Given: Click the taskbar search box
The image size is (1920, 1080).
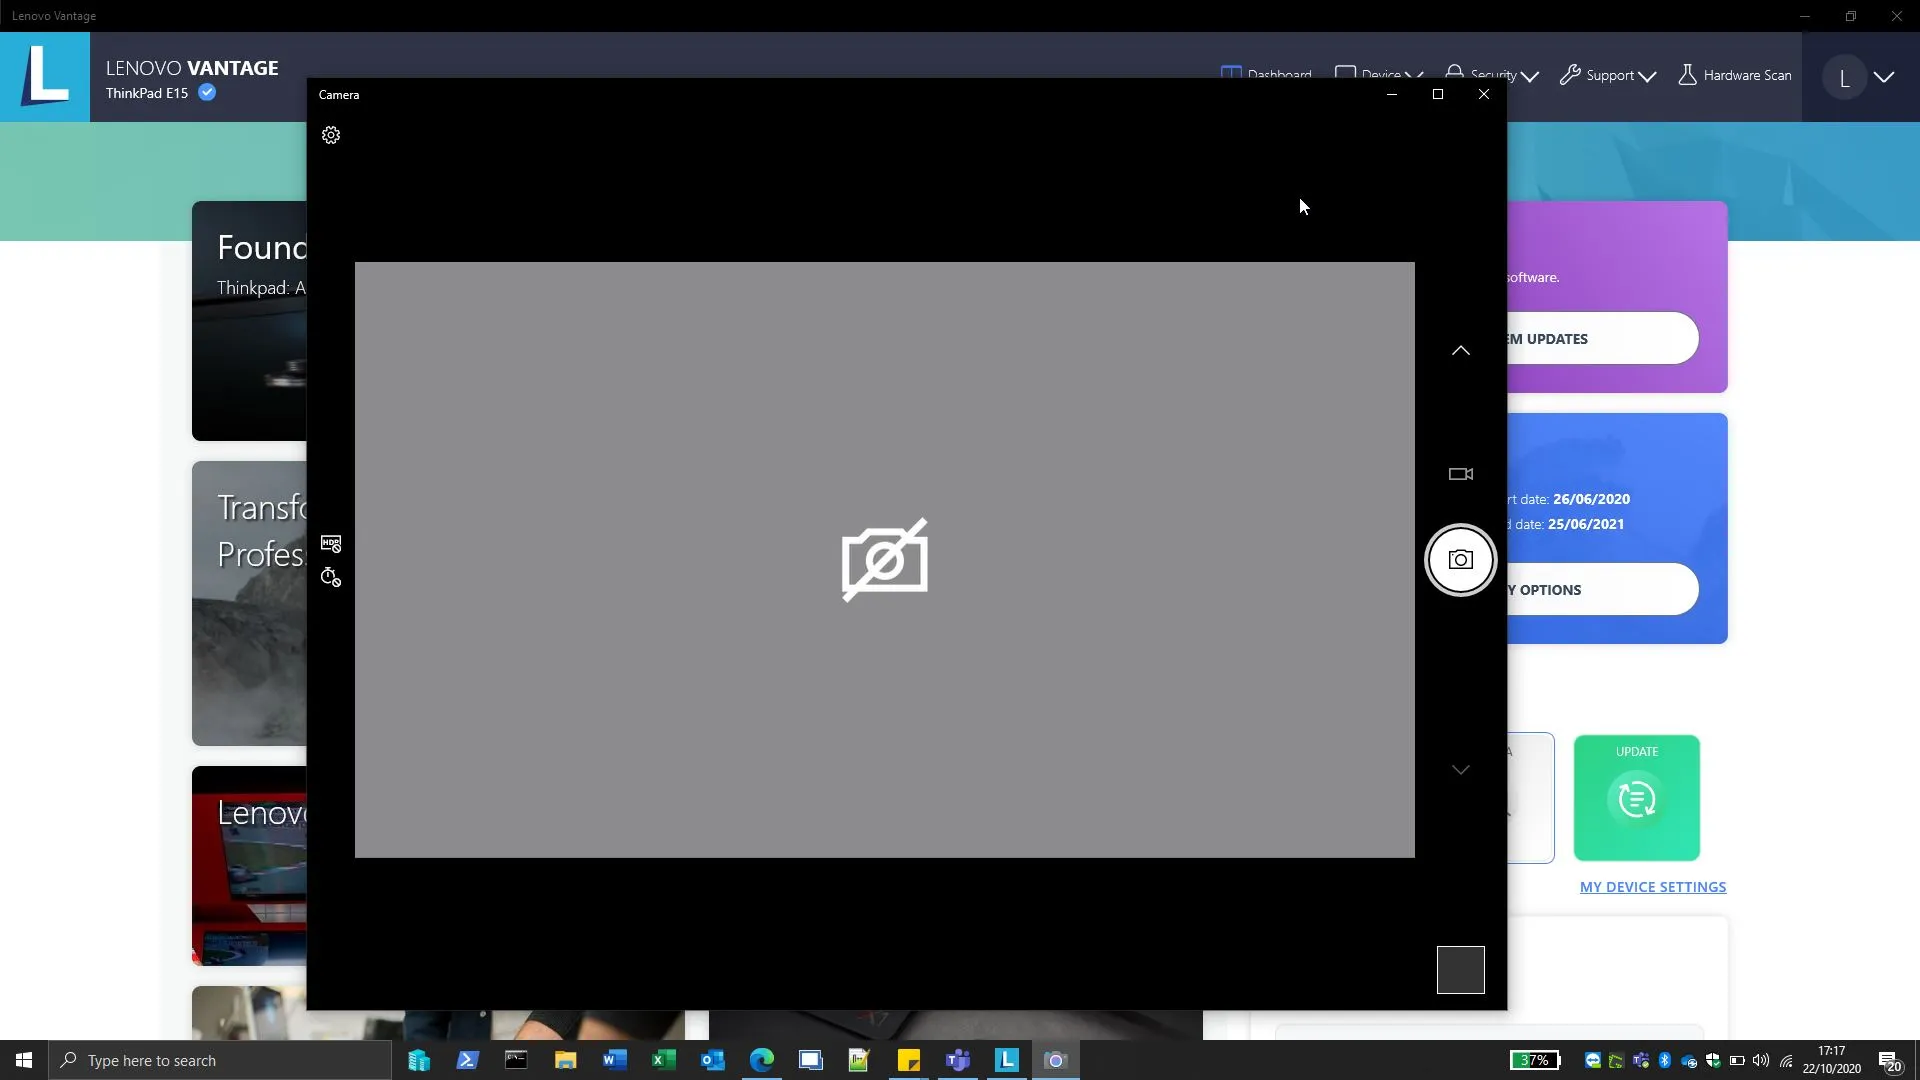Looking at the screenshot, I should coord(220,1060).
